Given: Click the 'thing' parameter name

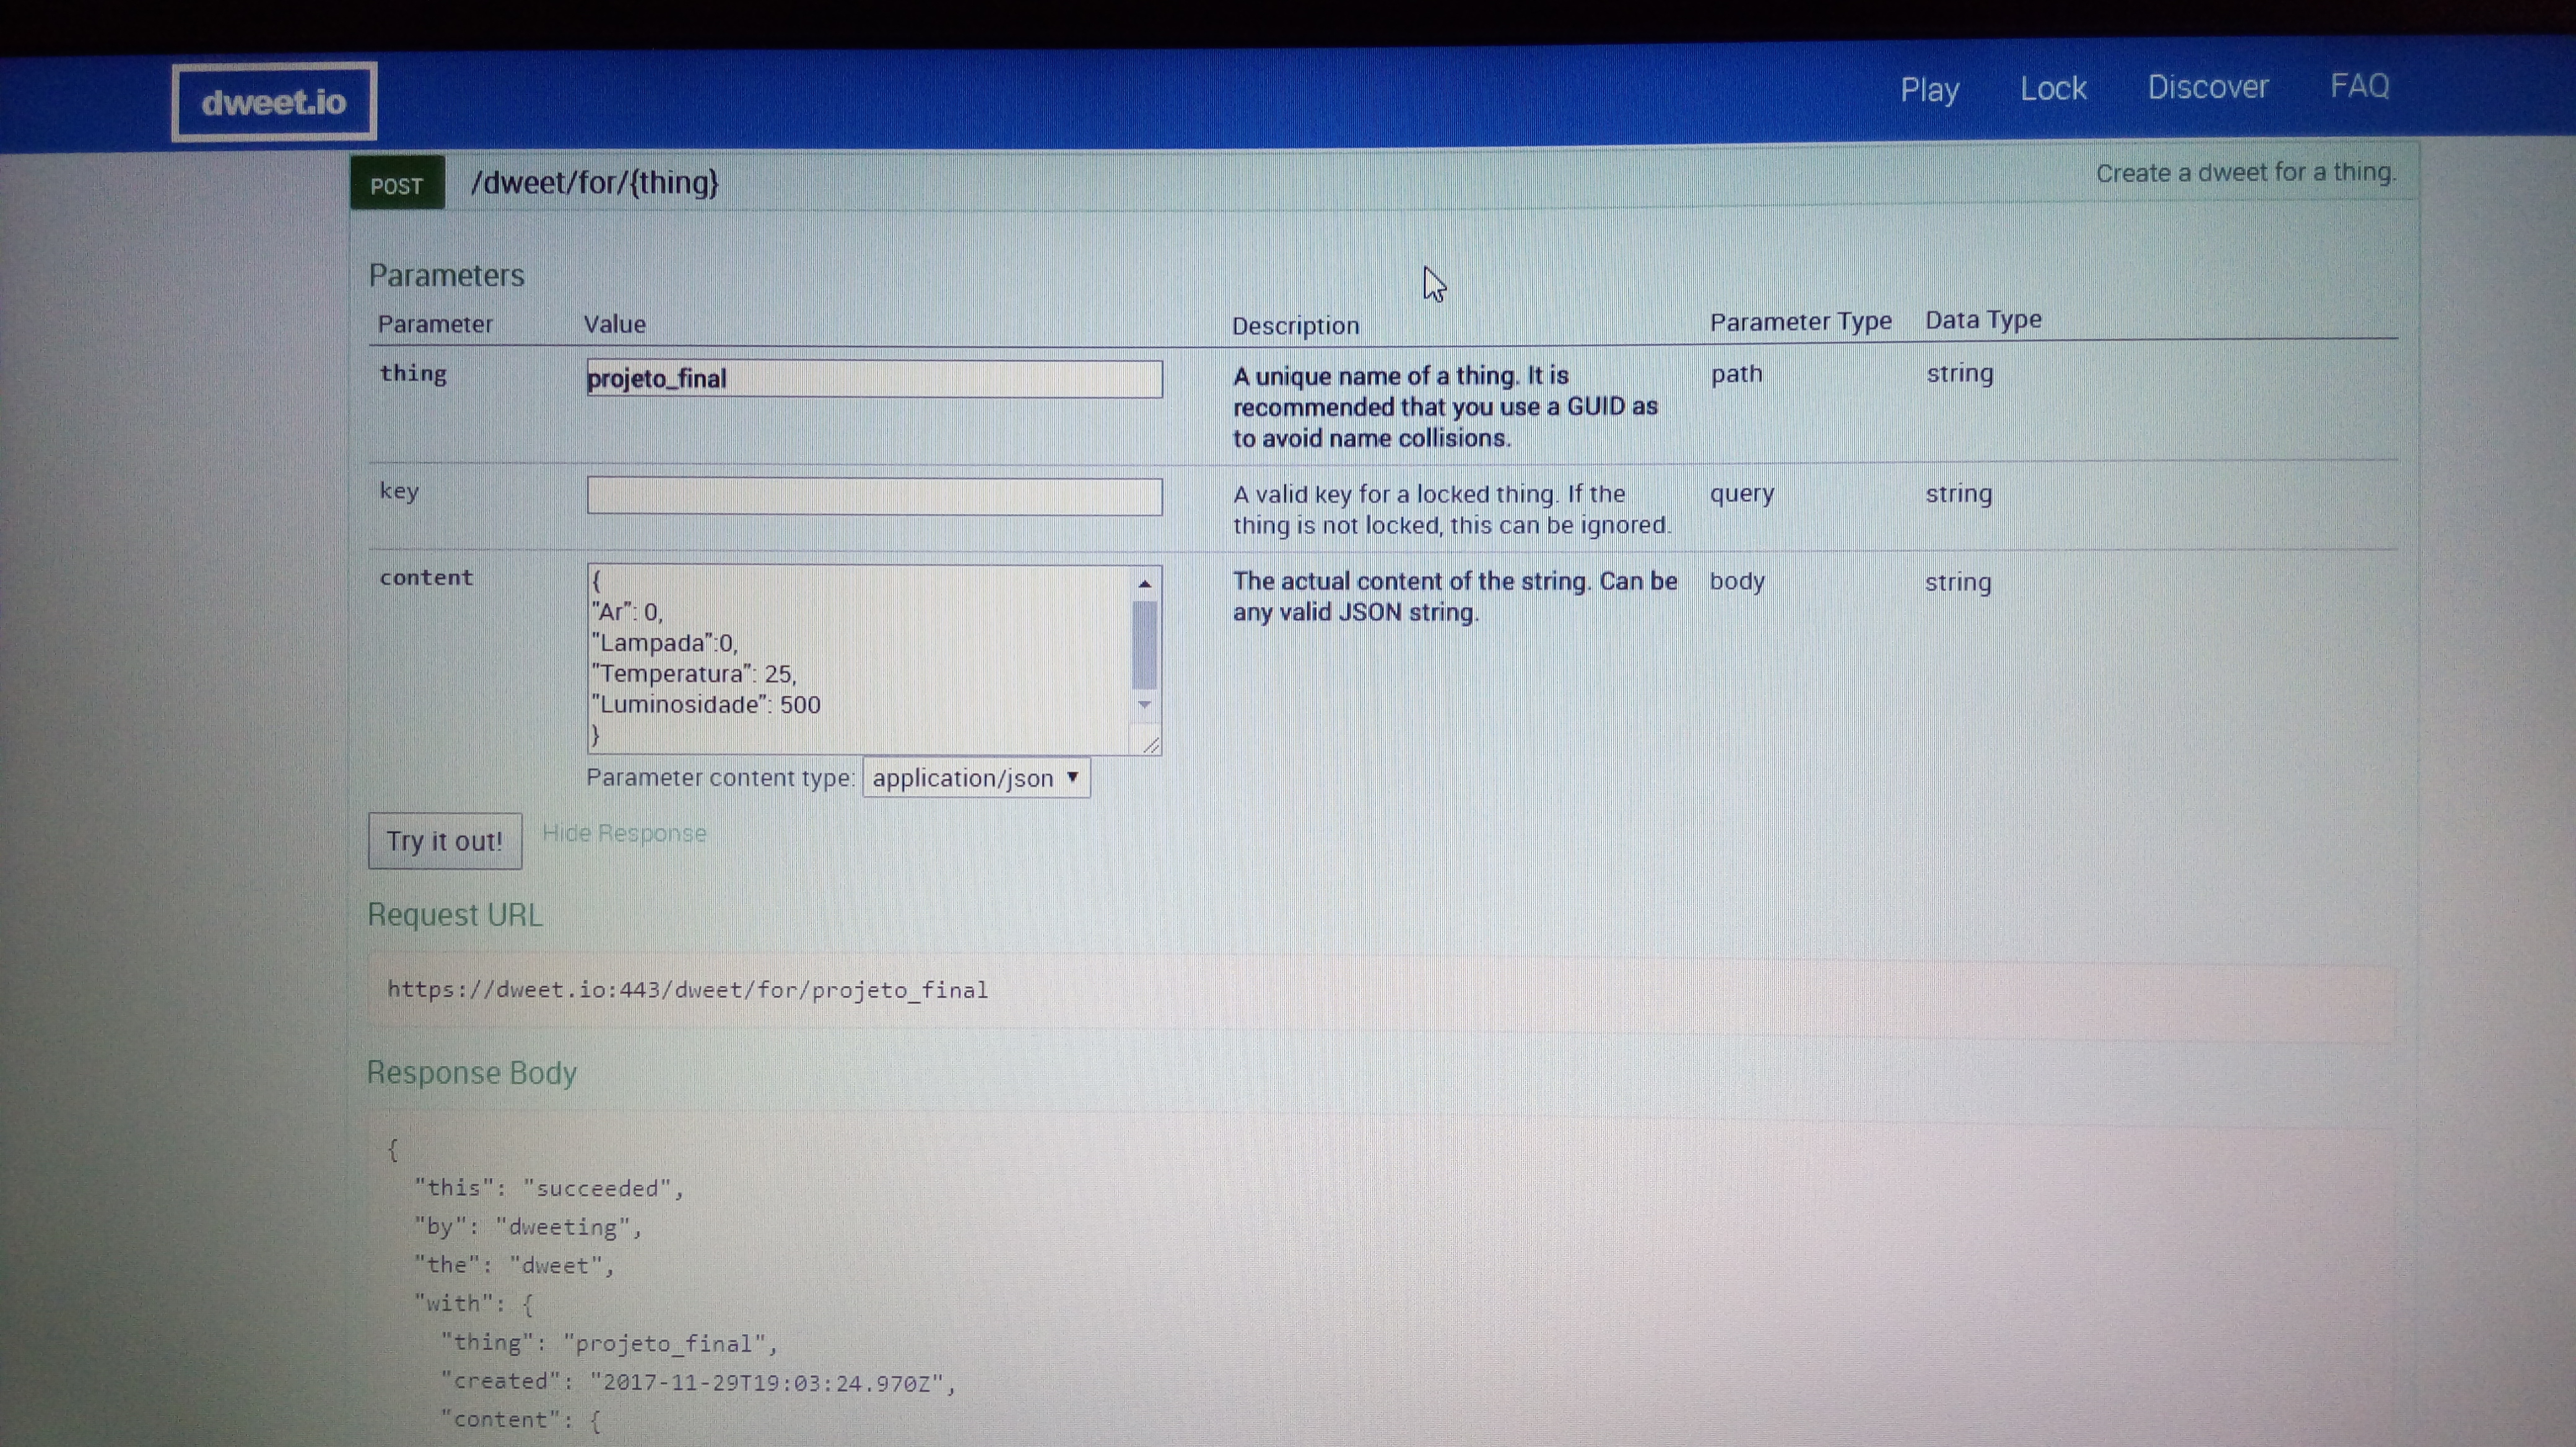Looking at the screenshot, I should tap(413, 374).
